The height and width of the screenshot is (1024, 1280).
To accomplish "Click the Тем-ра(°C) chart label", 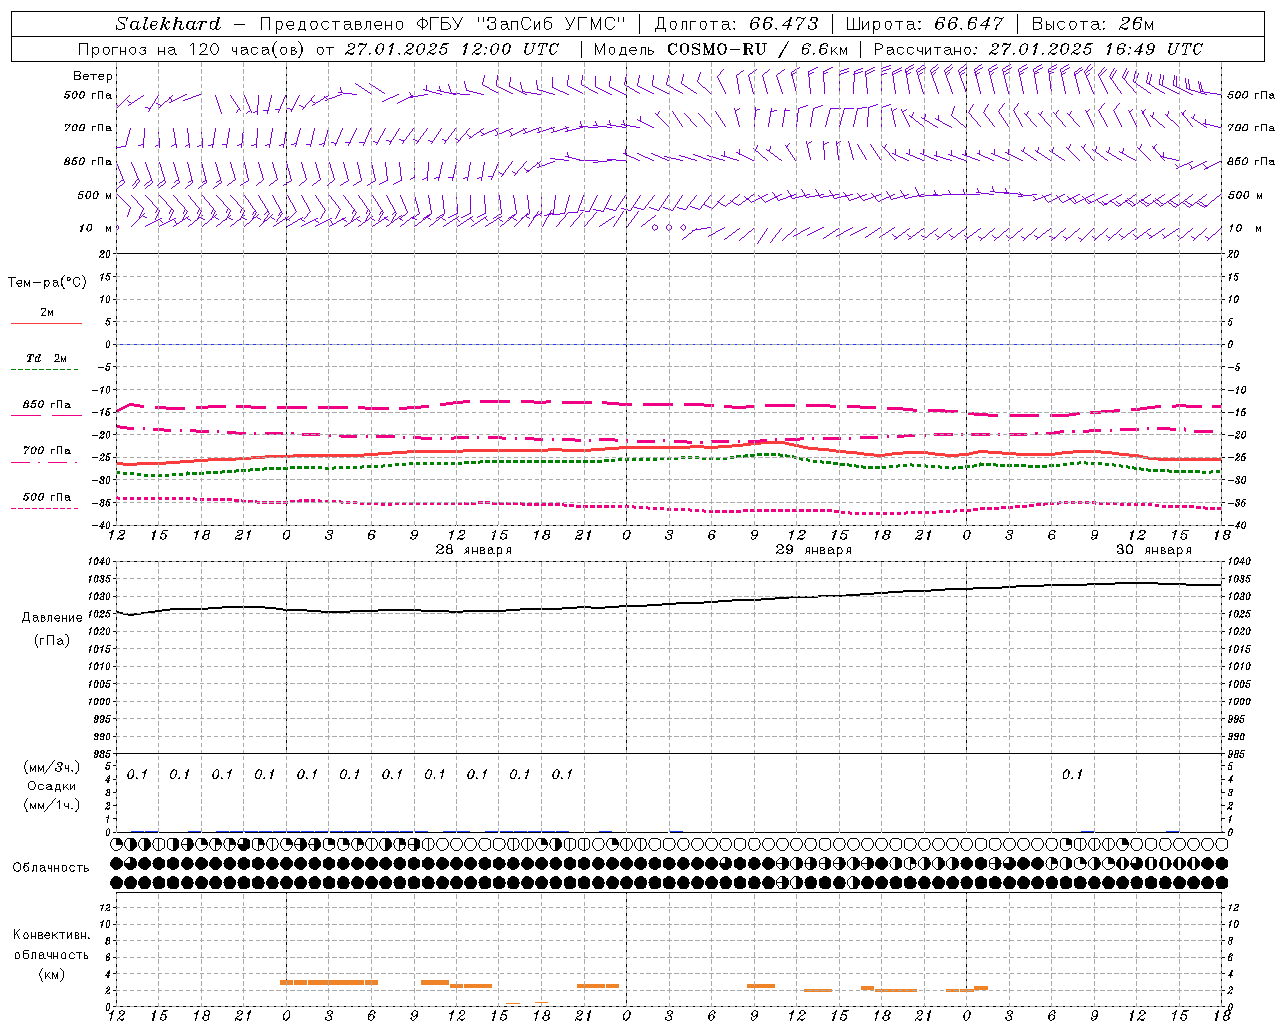I will (47, 283).
